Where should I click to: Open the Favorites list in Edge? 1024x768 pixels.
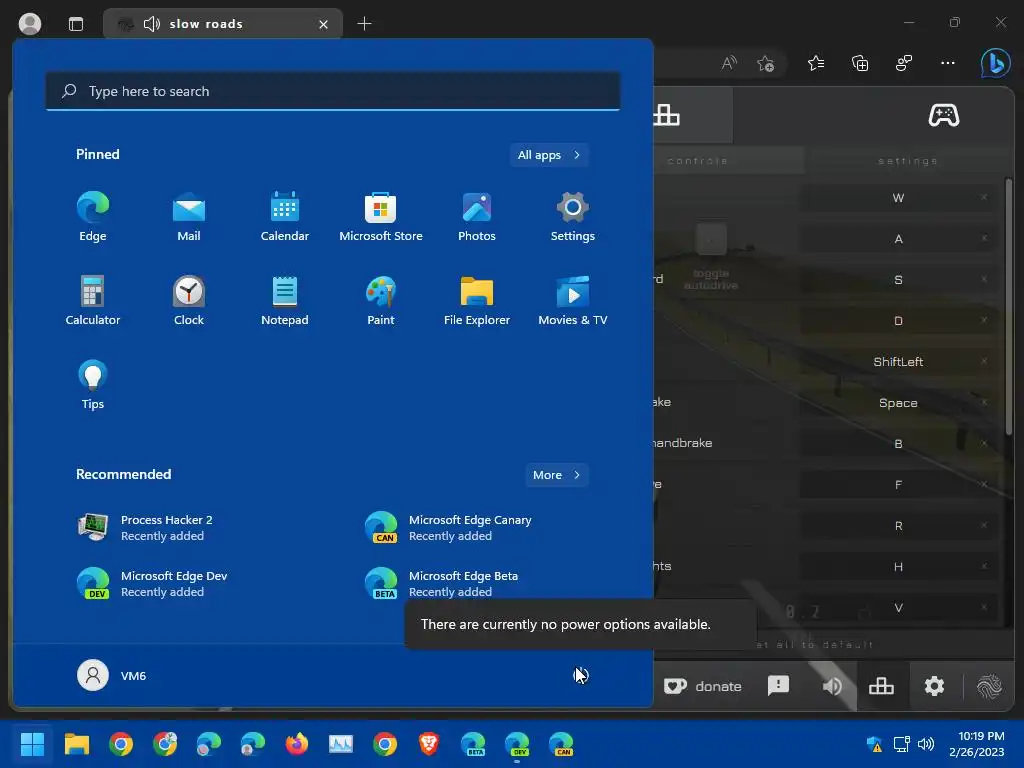pos(816,63)
